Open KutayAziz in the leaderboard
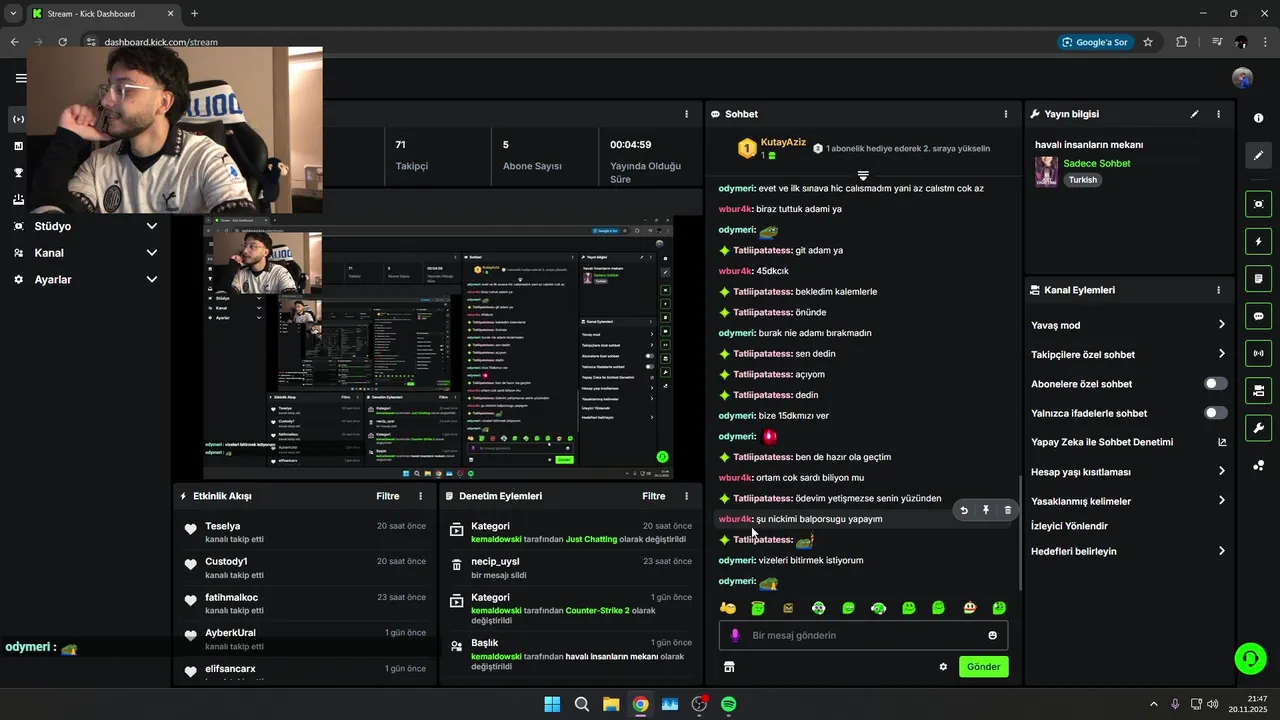The width and height of the screenshot is (1280, 720). point(783,143)
